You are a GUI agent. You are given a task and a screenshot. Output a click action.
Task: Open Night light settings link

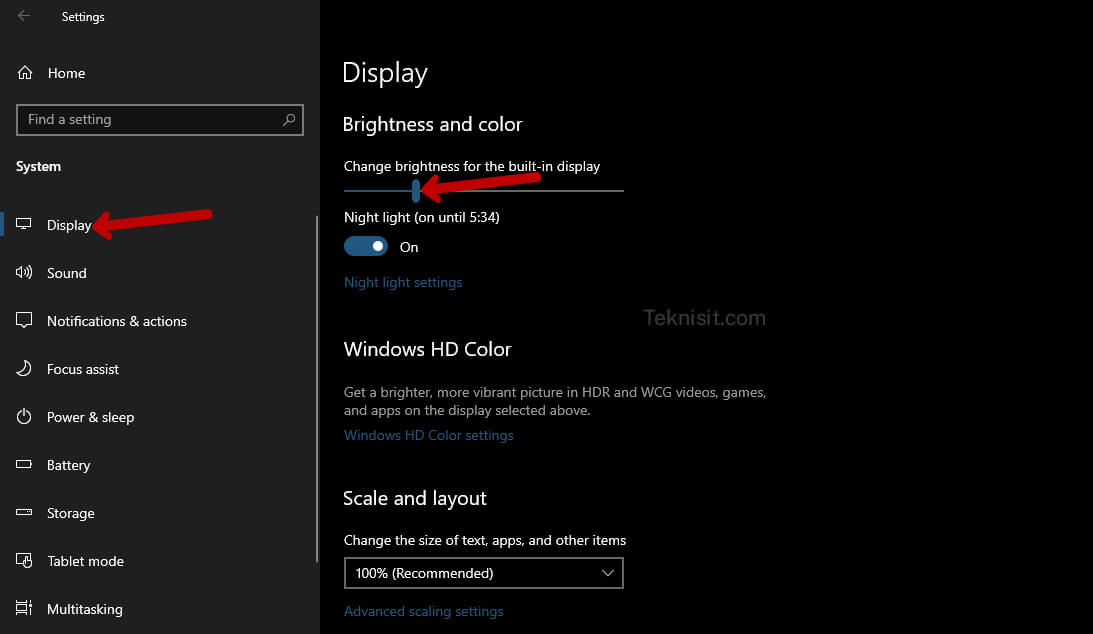403,282
